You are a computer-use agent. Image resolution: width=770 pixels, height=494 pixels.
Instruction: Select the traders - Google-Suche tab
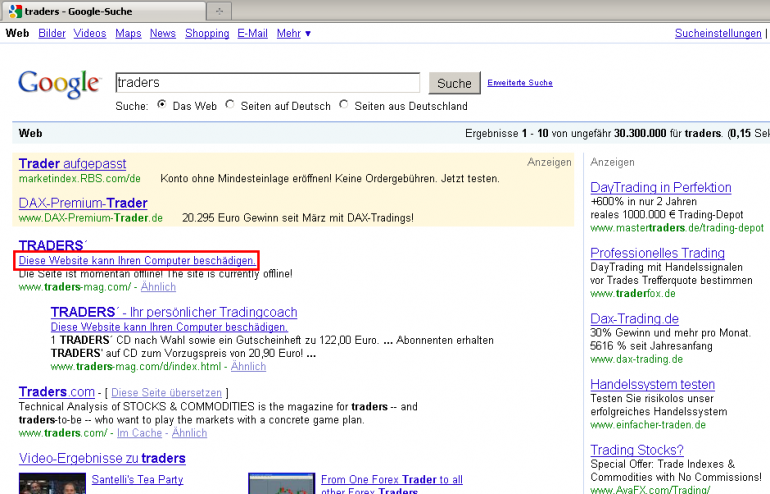(x=103, y=11)
